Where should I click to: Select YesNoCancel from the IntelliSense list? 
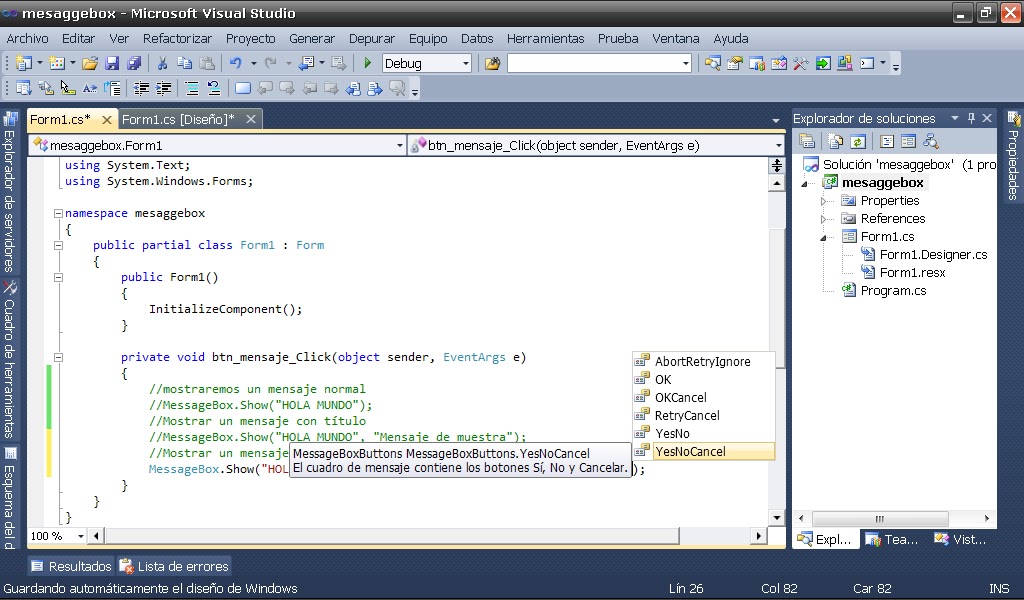pos(690,452)
